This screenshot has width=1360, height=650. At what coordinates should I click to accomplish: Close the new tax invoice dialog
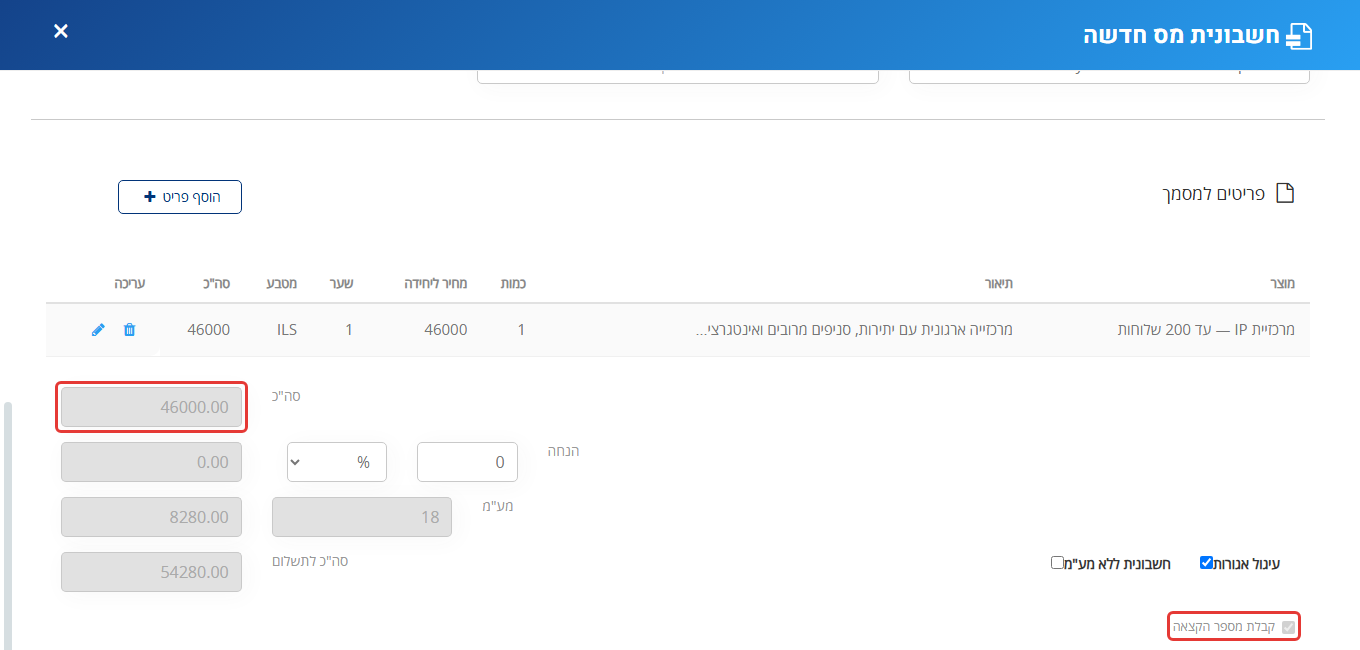point(61,31)
